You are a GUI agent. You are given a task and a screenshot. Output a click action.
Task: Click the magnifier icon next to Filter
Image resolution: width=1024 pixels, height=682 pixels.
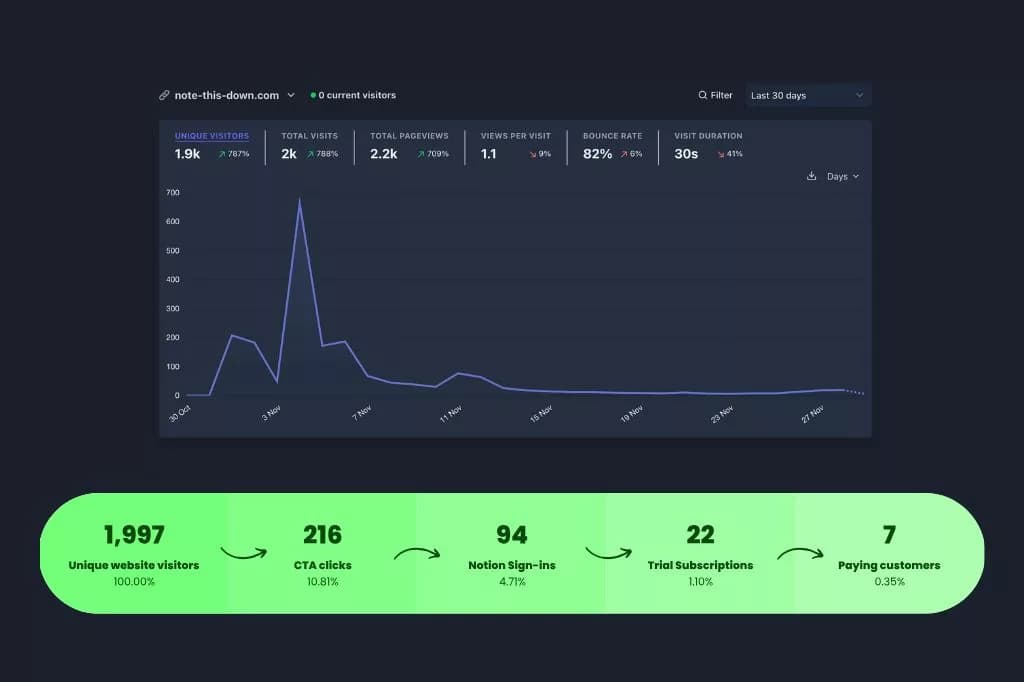point(702,95)
